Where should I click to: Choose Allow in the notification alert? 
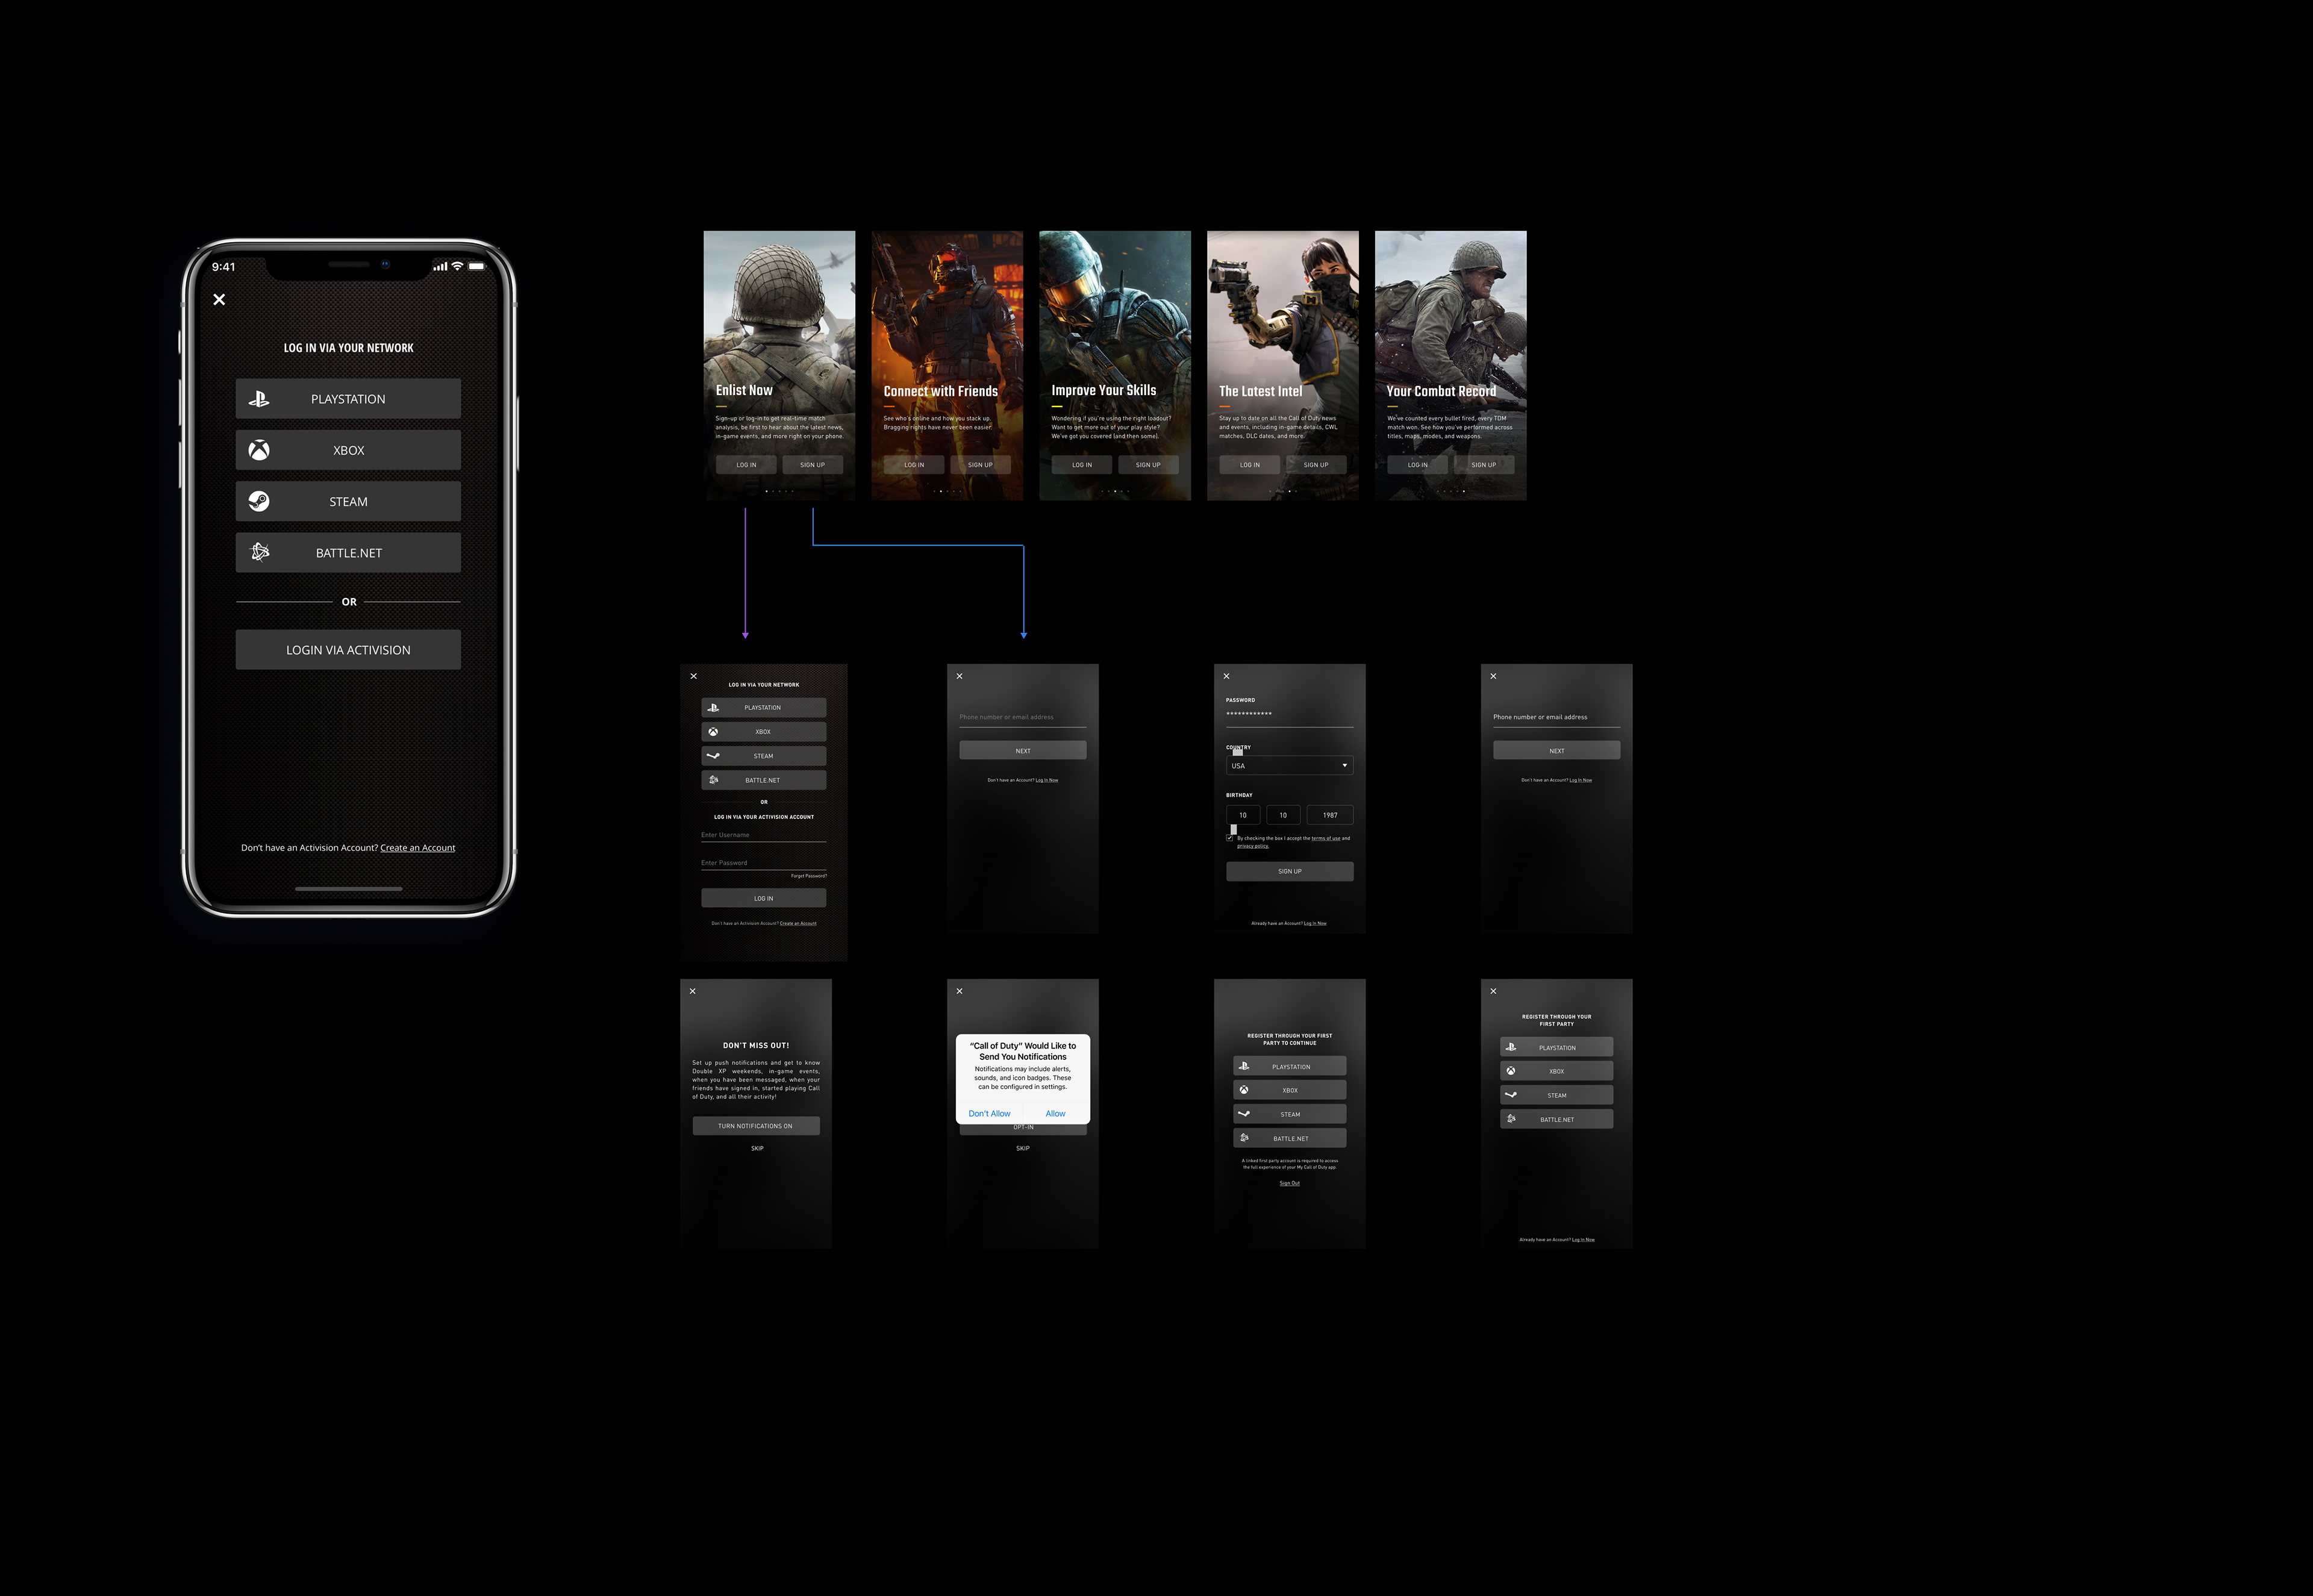tap(1055, 1113)
